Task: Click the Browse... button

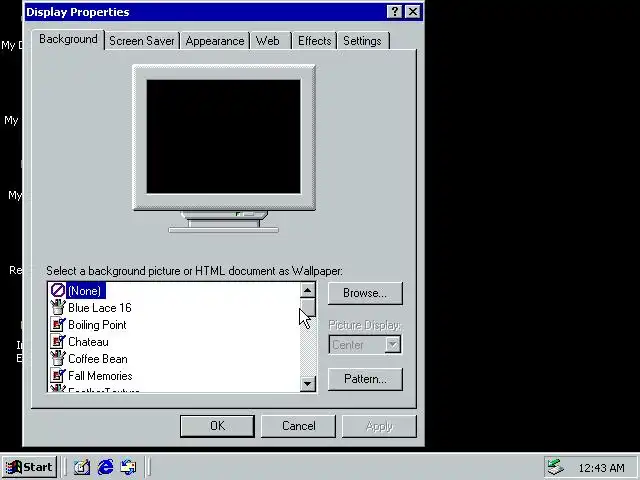Action: click(365, 293)
